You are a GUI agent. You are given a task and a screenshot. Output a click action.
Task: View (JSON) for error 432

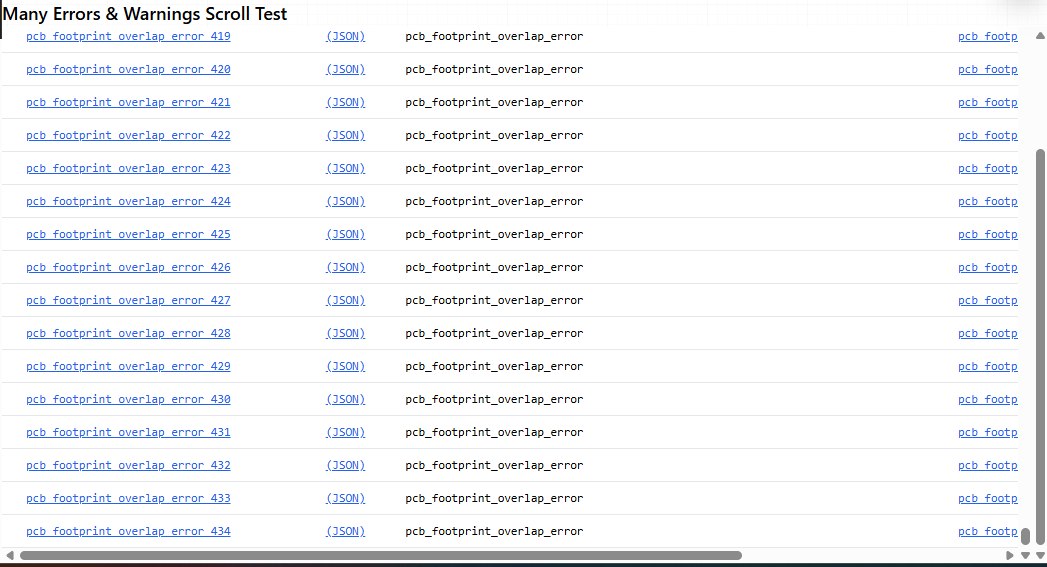tap(345, 465)
